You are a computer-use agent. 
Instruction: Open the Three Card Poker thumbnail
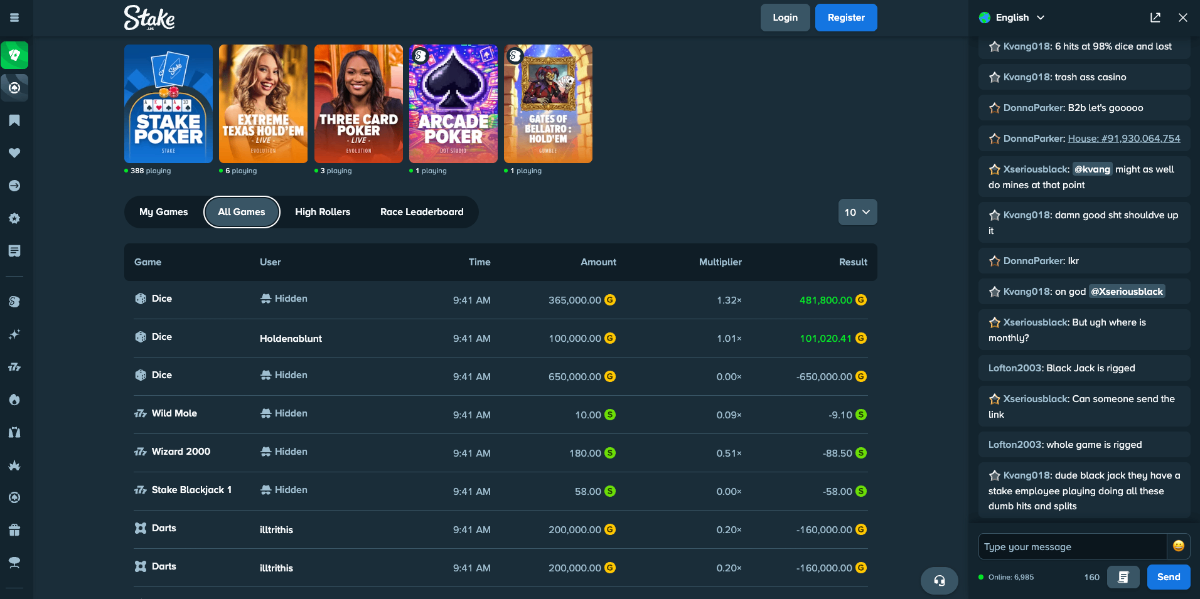click(x=358, y=103)
